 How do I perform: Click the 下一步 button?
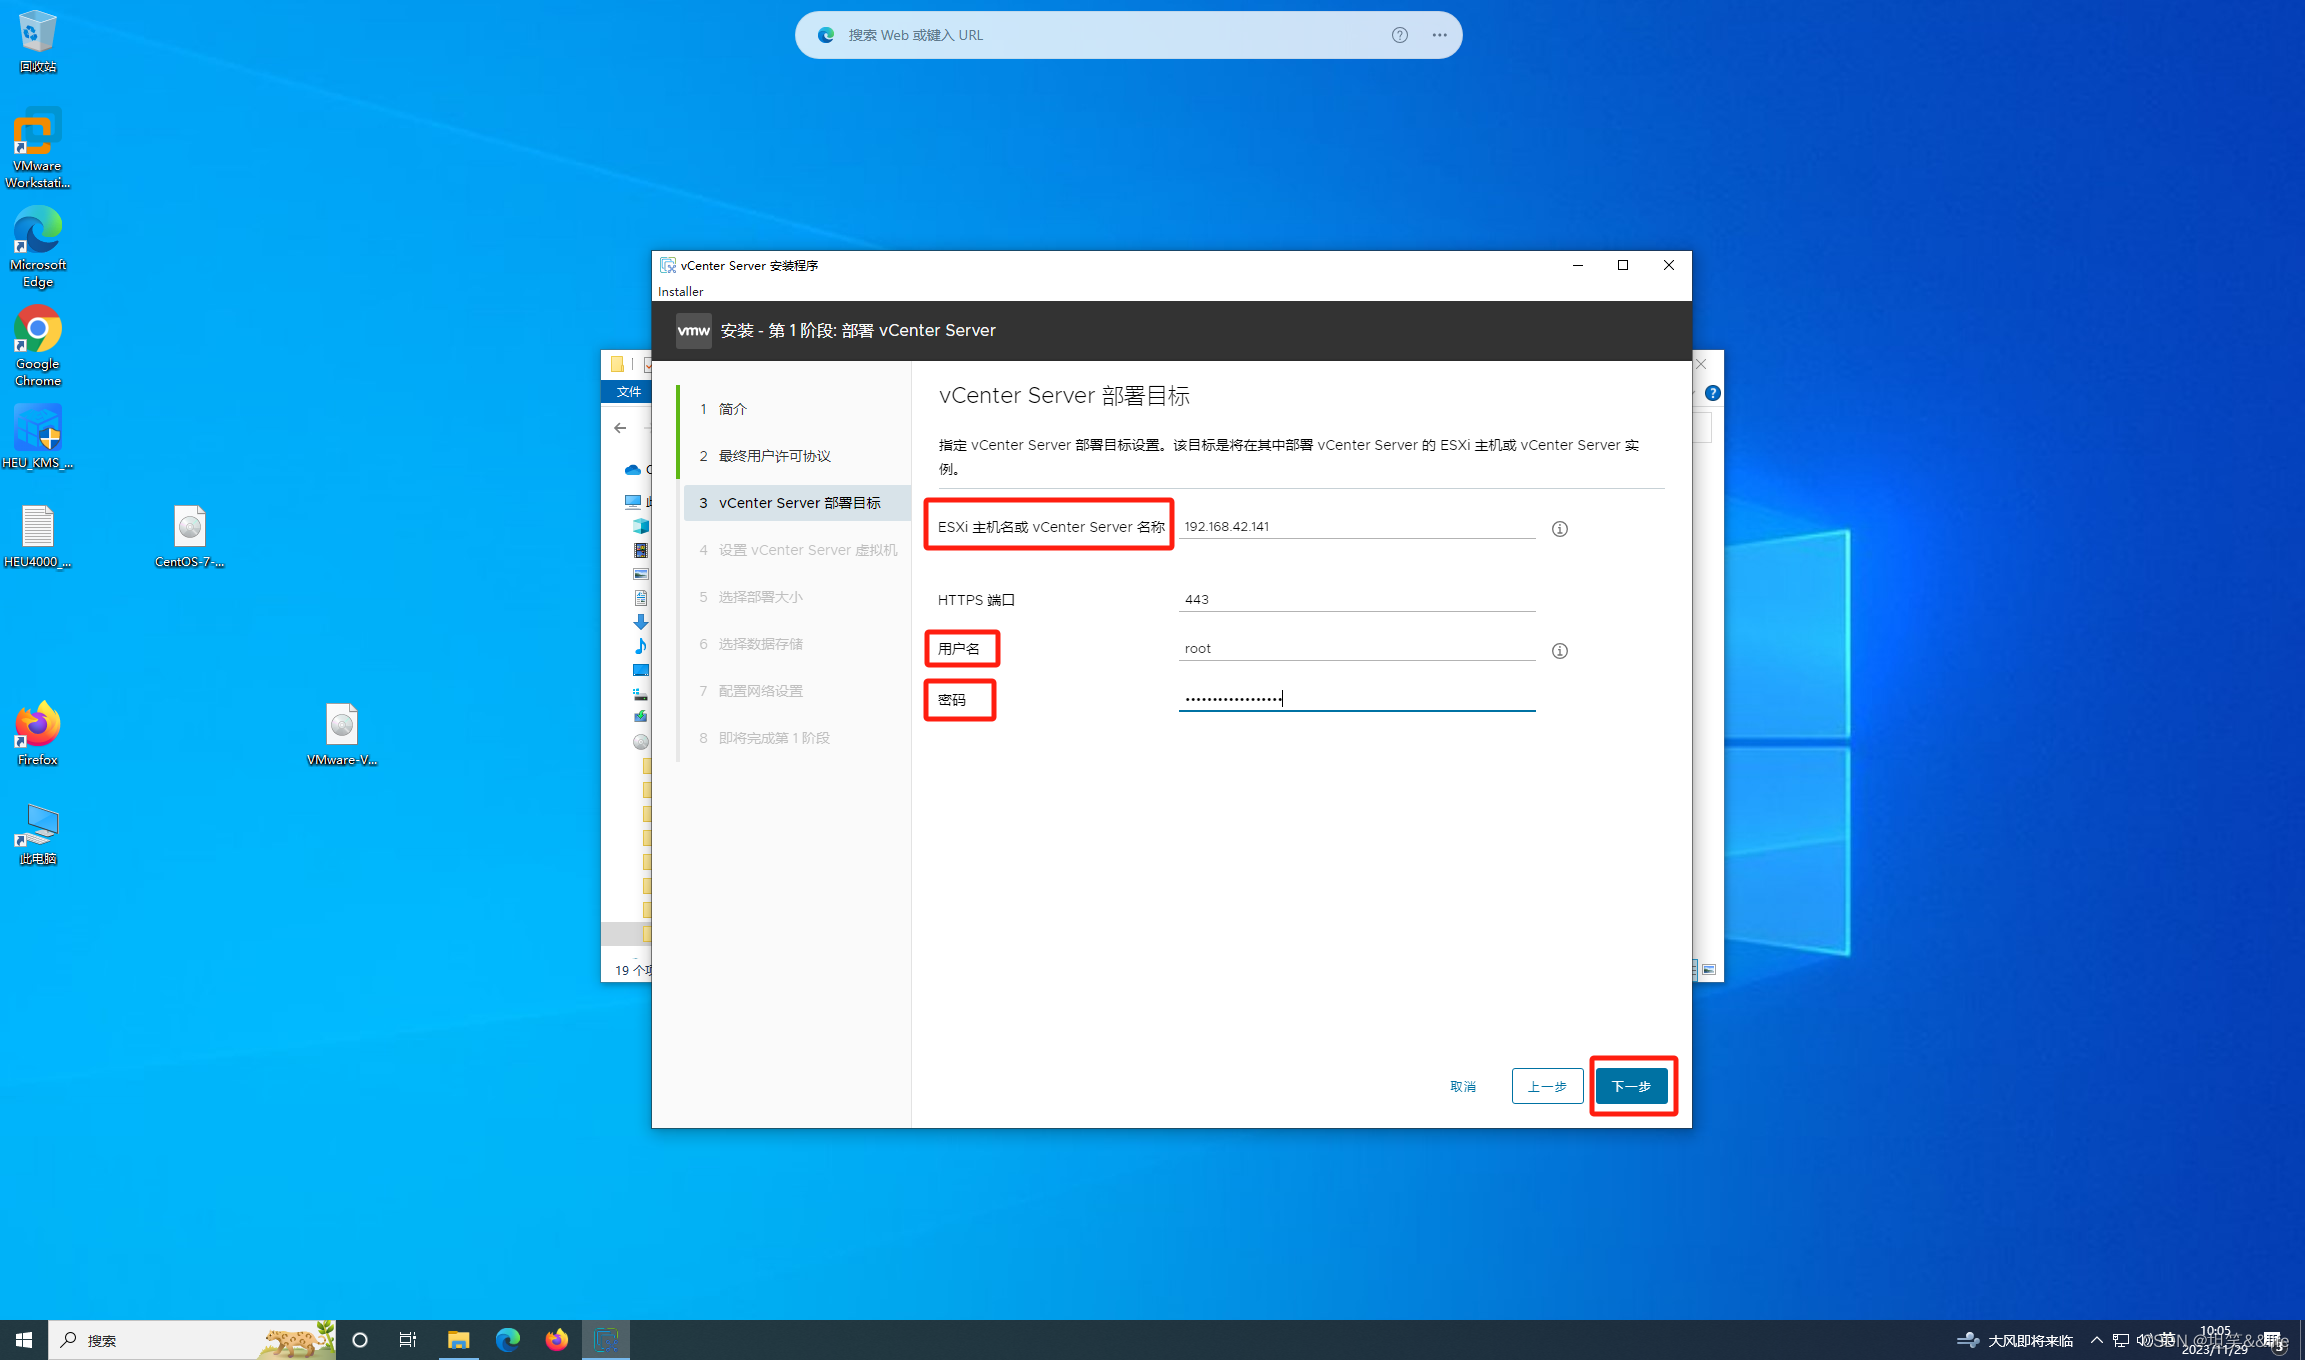point(1632,1086)
